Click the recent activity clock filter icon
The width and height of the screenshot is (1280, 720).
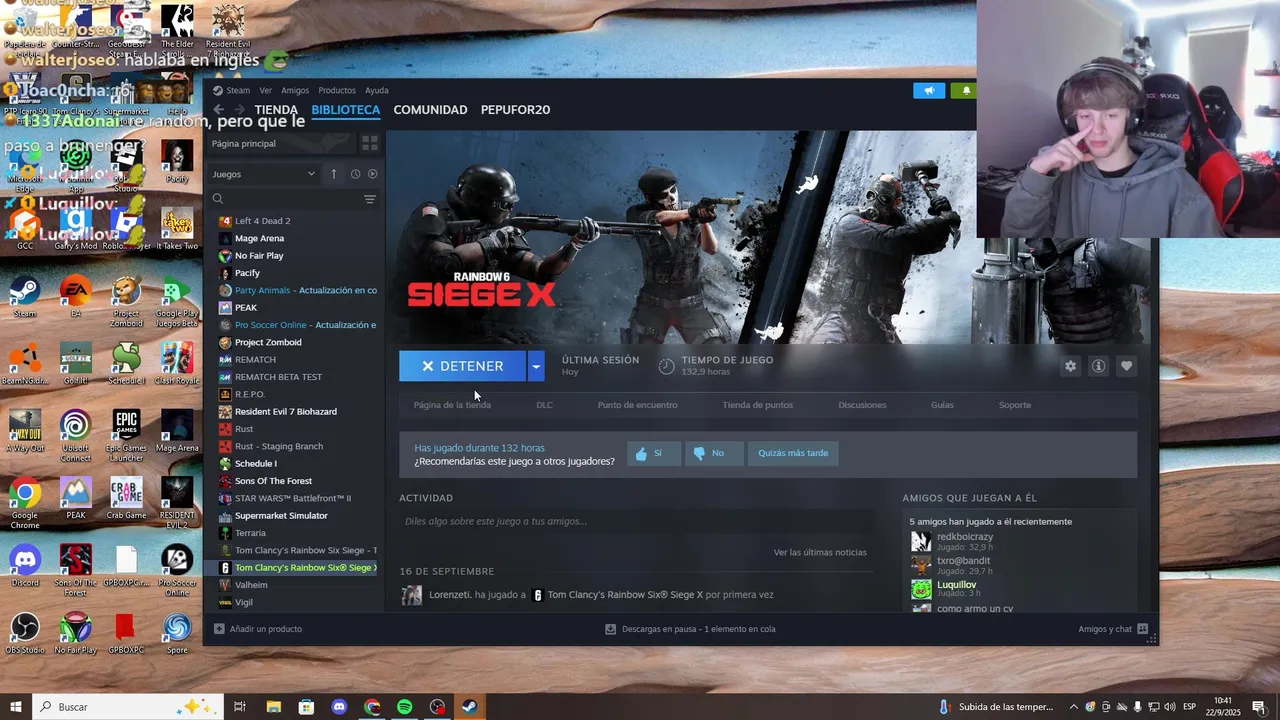coord(355,174)
